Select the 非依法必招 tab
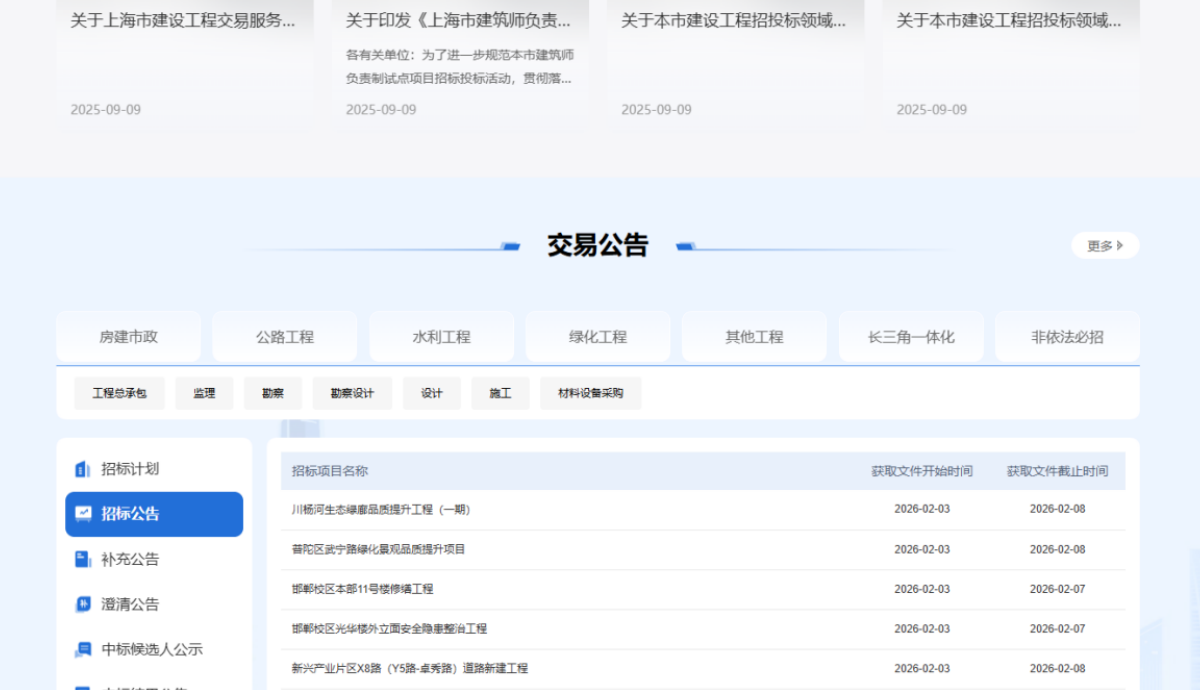1200x690 pixels. tap(1067, 337)
